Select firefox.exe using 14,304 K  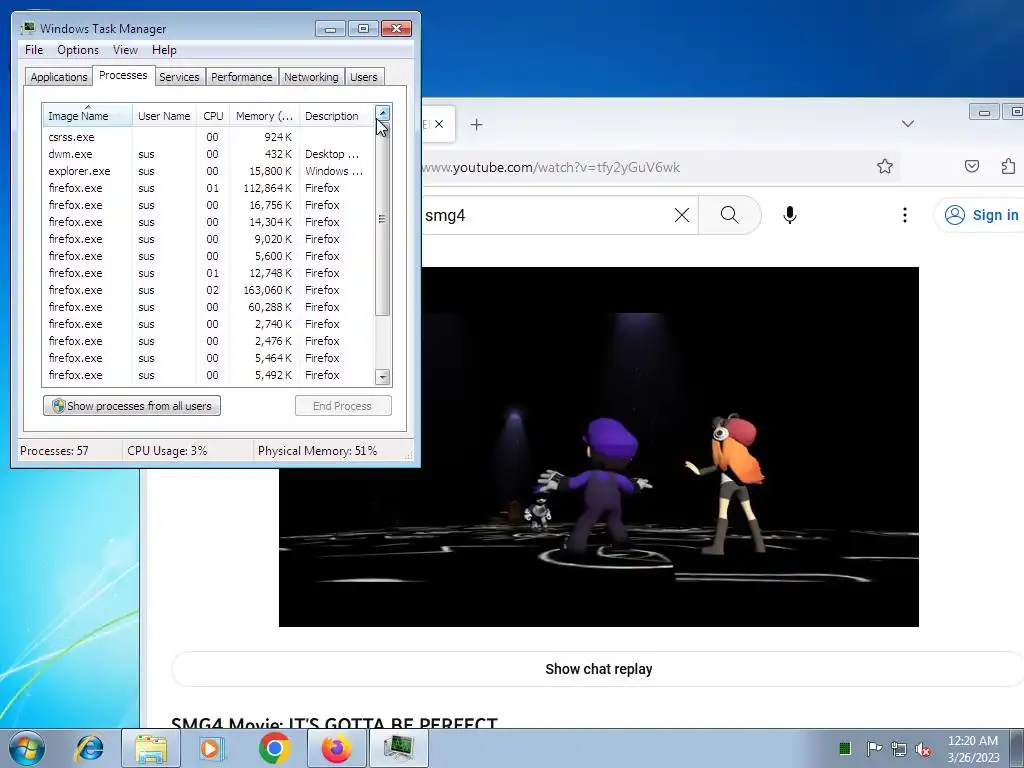click(x=208, y=222)
